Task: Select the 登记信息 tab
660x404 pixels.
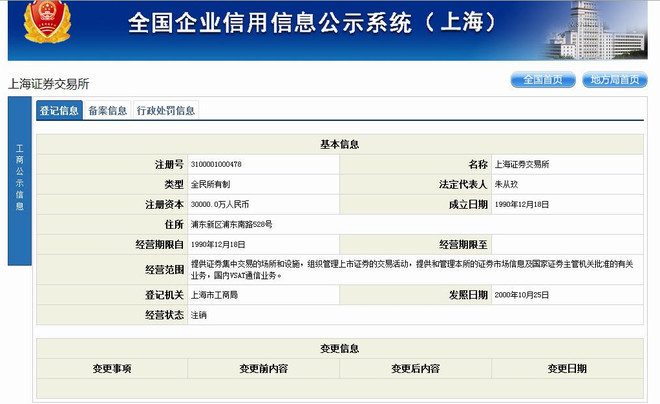Action: [59, 110]
